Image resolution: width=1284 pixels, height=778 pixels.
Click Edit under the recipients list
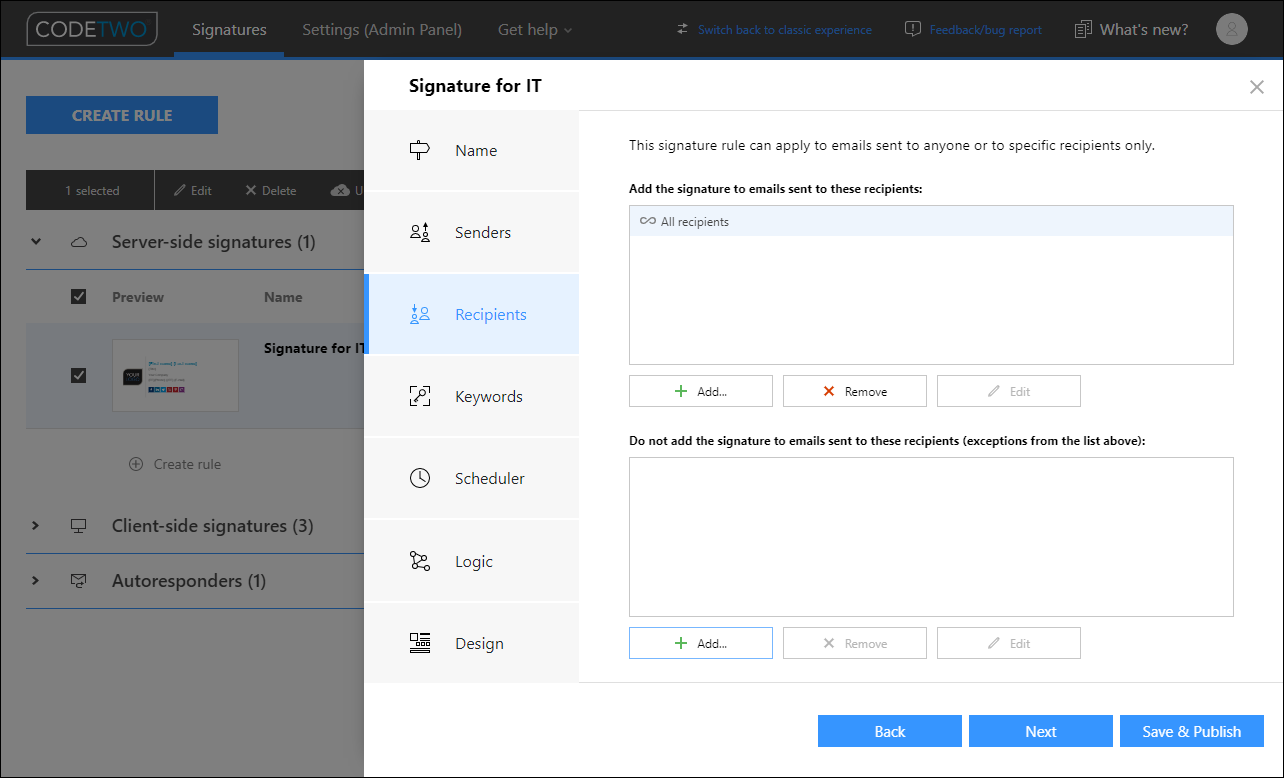pyautogui.click(x=1009, y=391)
